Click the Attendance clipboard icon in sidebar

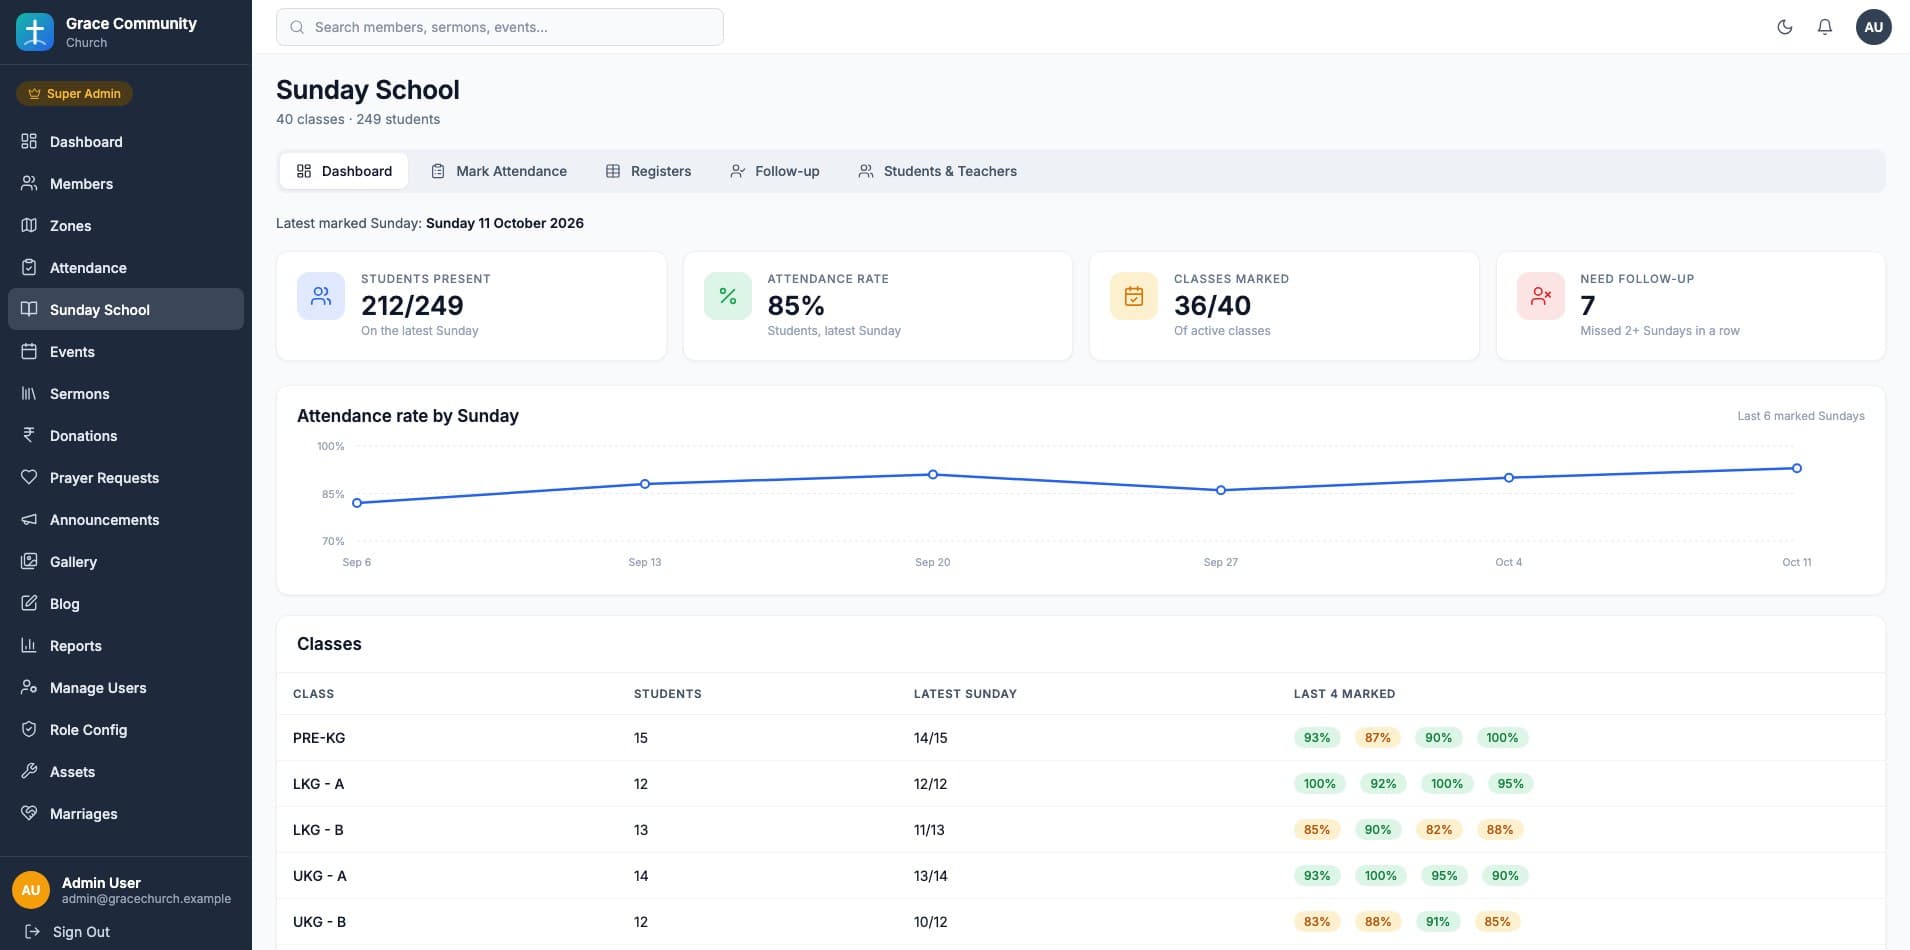(29, 267)
